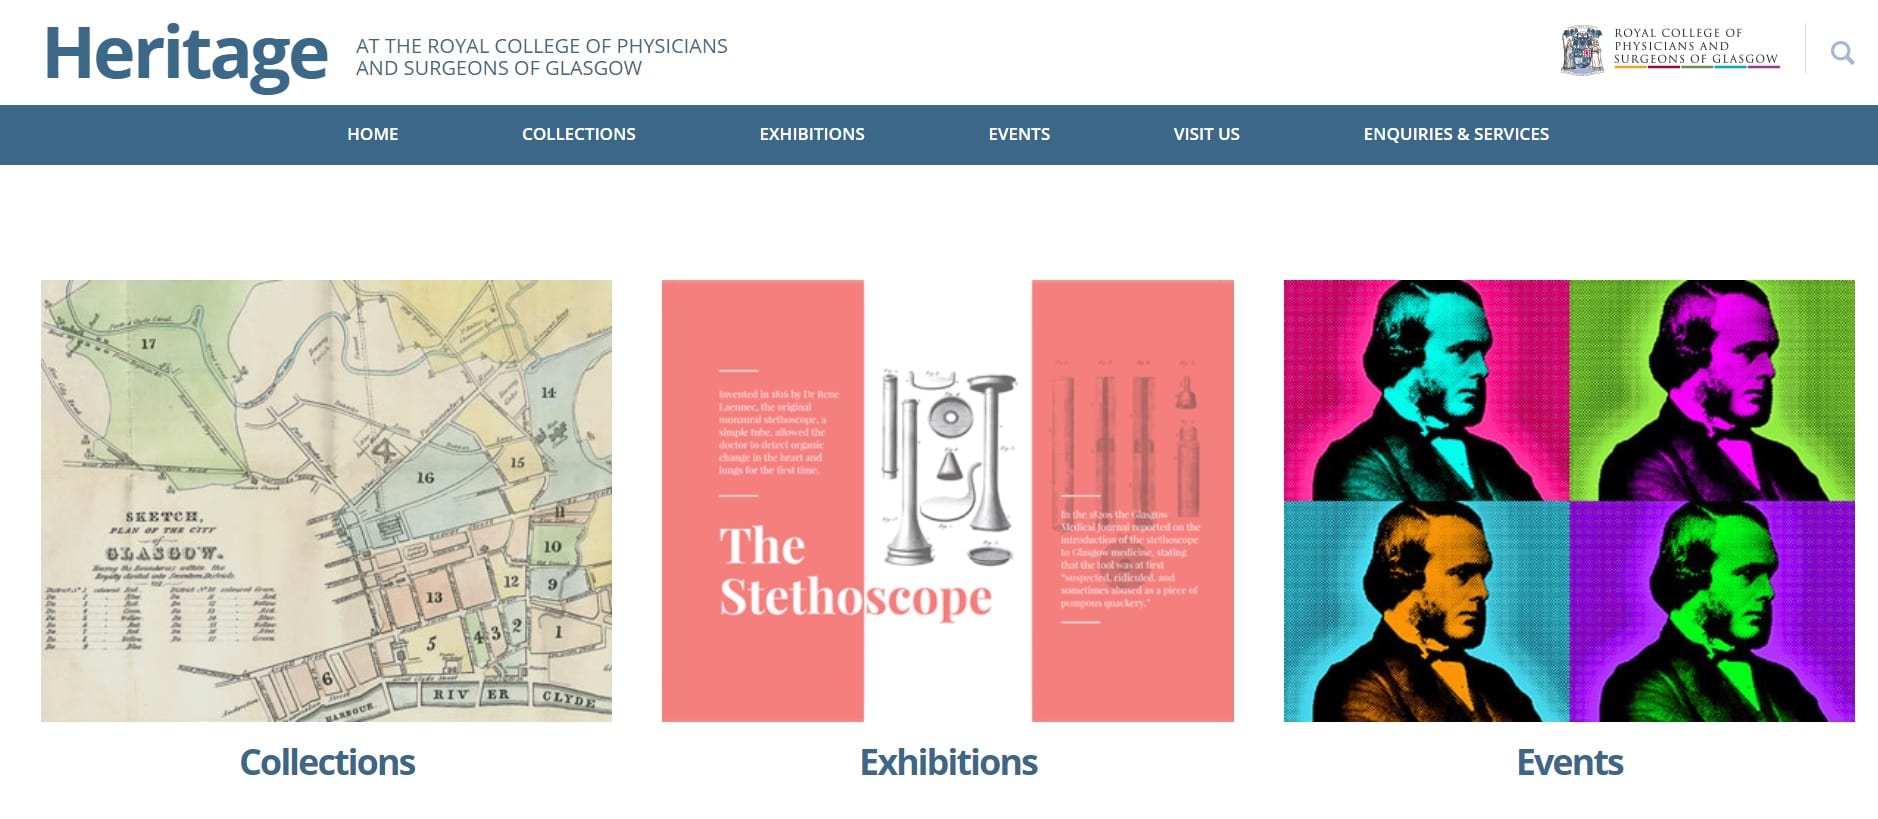Click the pink-background pop art portrait
This screenshot has height=819, width=1878.
coord(1426,390)
